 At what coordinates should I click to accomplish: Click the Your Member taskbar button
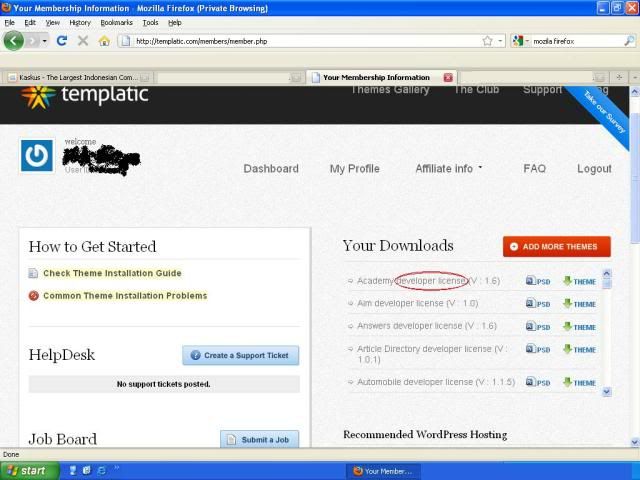[383, 471]
